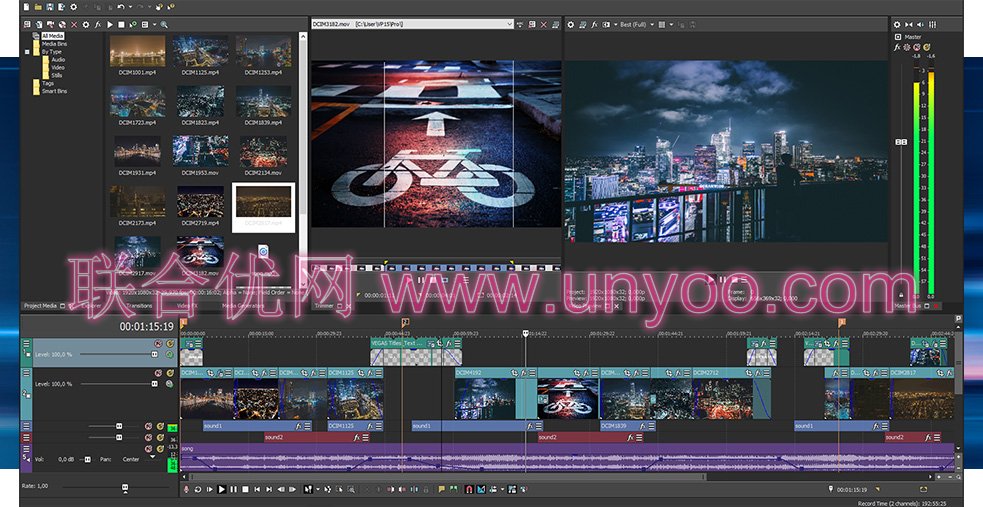Image resolution: width=983 pixels, height=507 pixels.
Task: Open event FX on DCIM4192 clip
Action: pos(523,372)
